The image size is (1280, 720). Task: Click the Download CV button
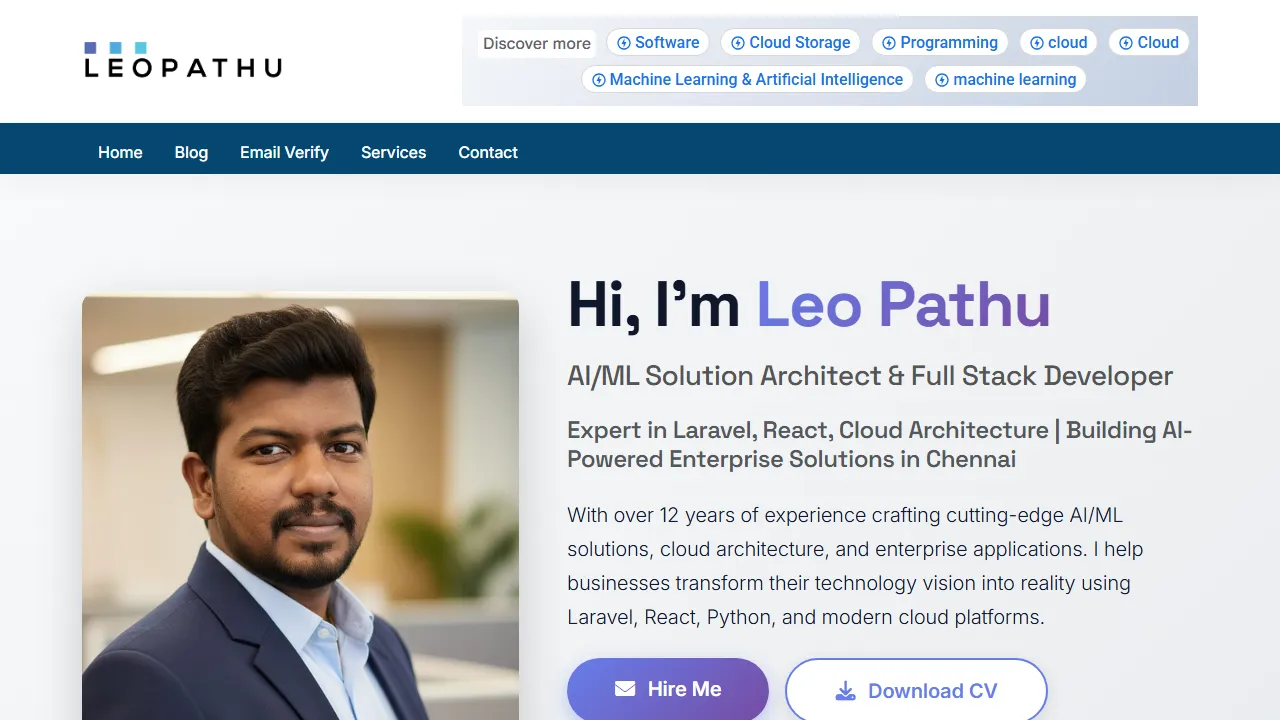tap(916, 691)
